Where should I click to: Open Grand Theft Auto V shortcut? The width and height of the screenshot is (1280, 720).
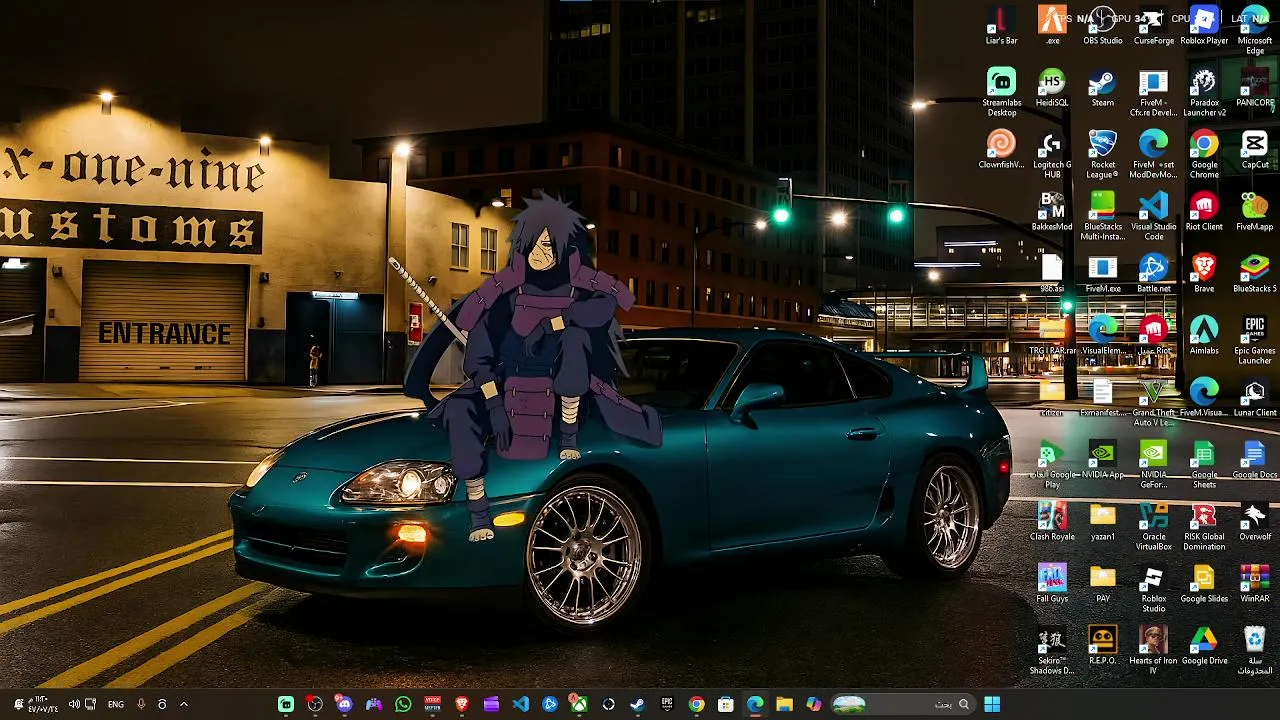coord(1154,403)
